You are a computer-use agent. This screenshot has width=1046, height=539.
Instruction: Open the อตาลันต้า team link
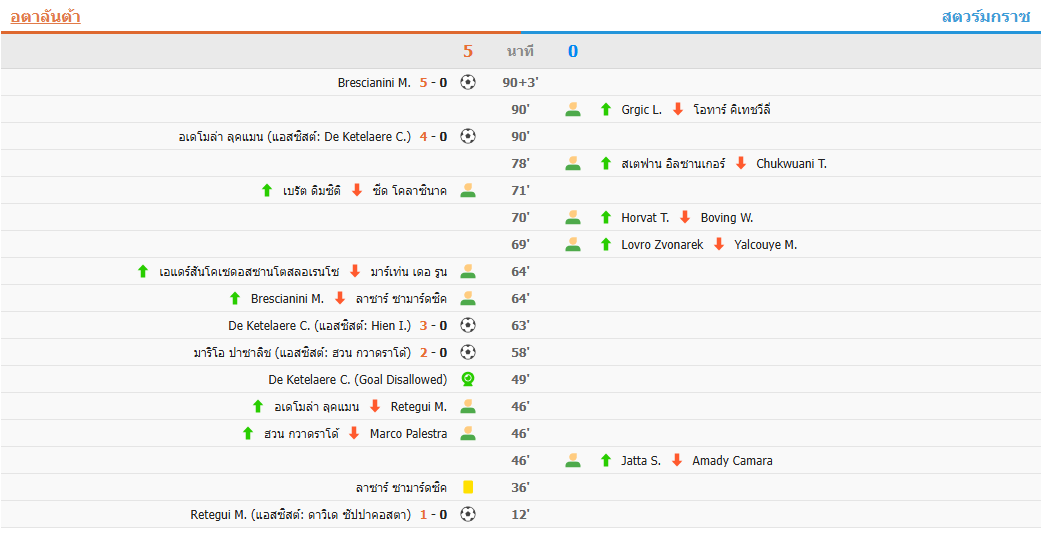[x=45, y=16]
